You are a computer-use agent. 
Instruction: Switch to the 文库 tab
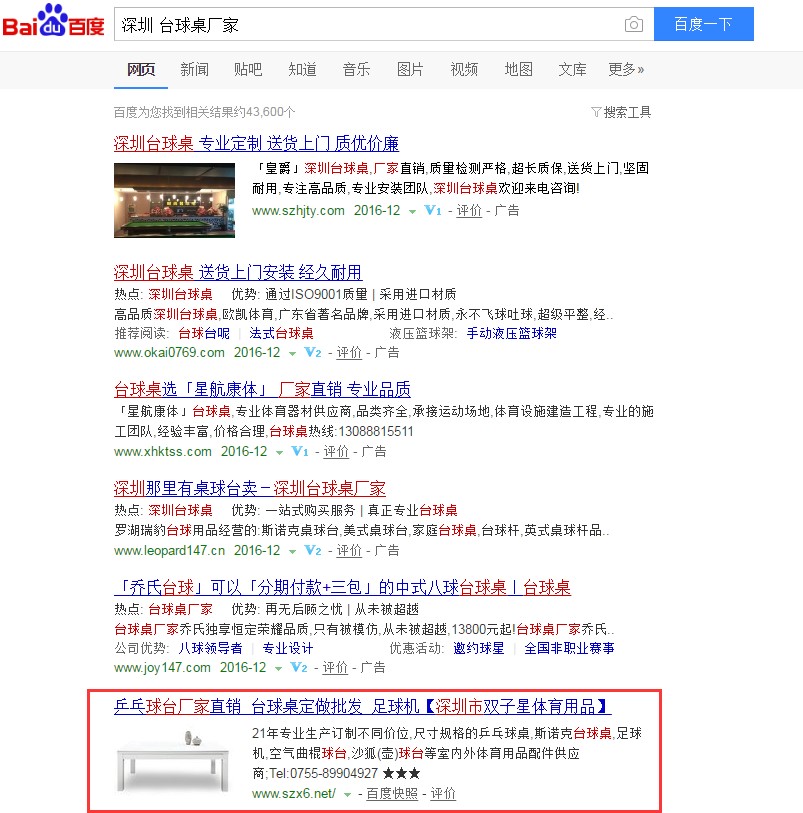pyautogui.click(x=572, y=69)
